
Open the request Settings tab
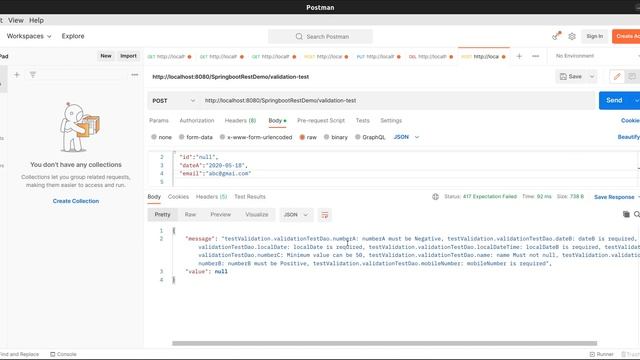coord(391,120)
